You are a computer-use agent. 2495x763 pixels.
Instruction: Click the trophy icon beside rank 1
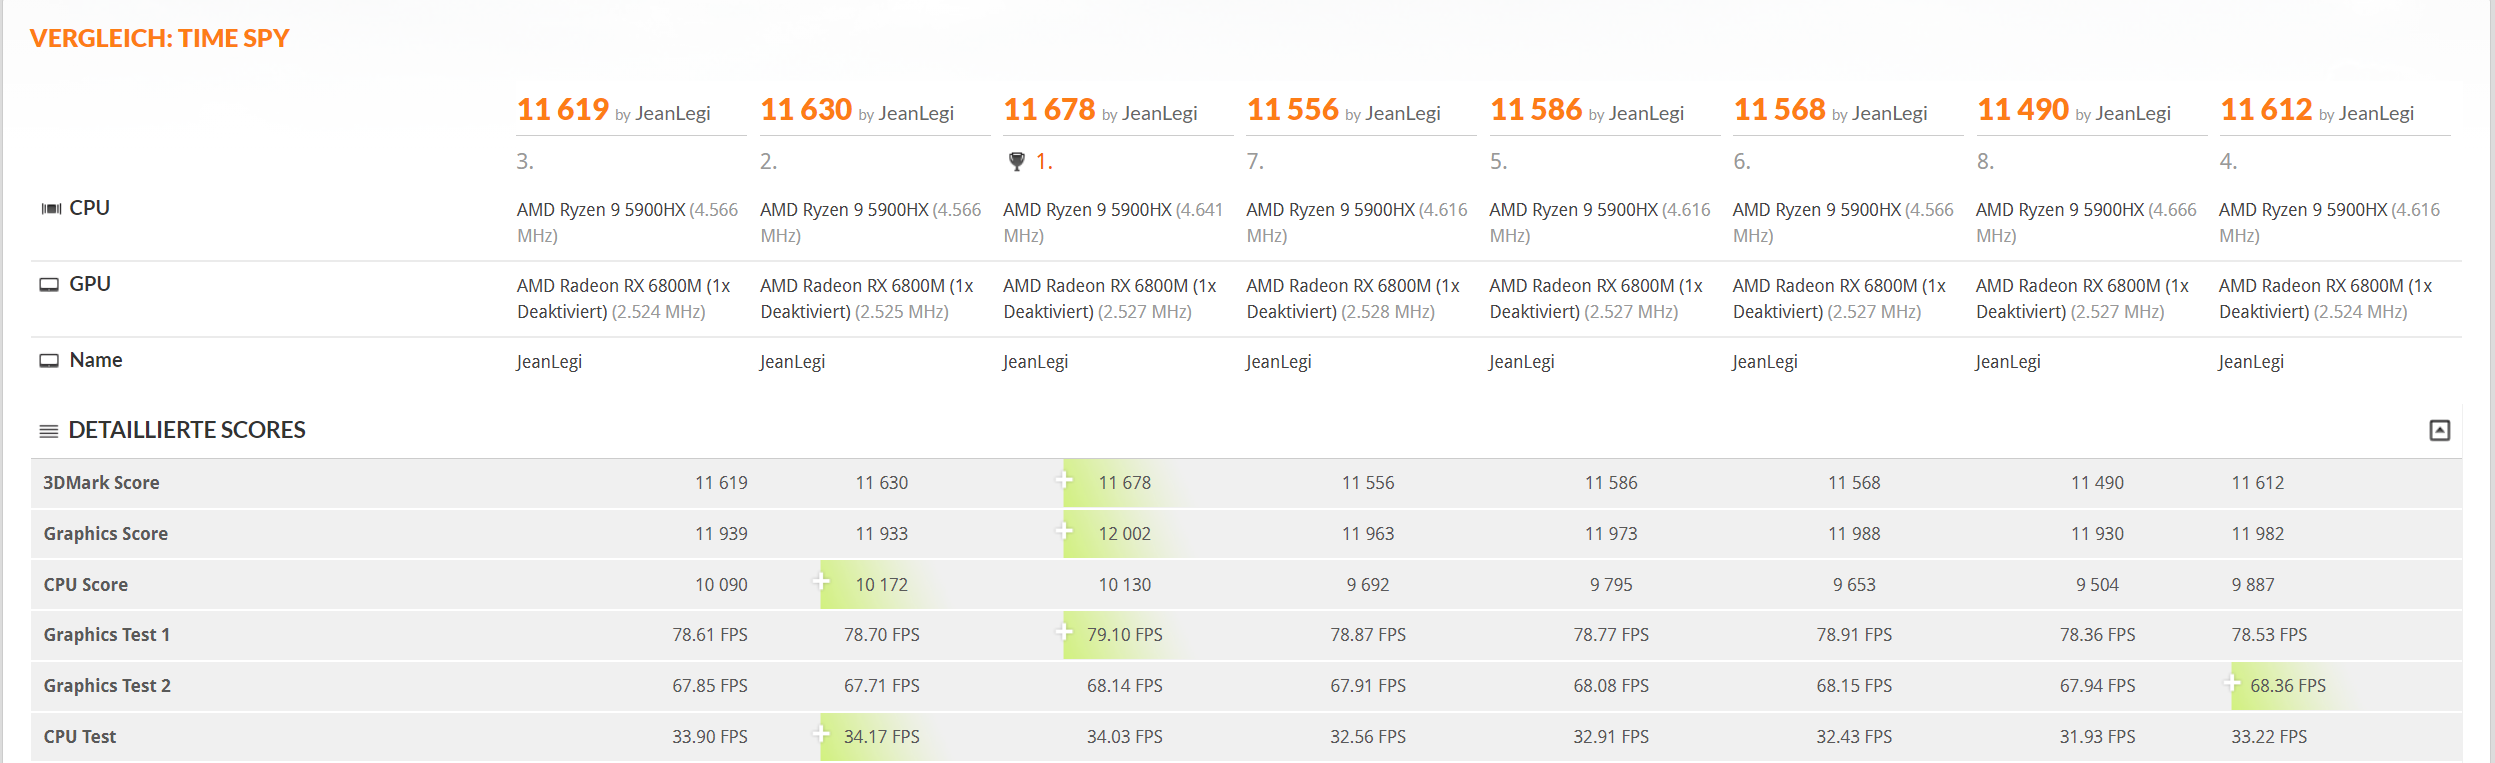coord(1016,161)
